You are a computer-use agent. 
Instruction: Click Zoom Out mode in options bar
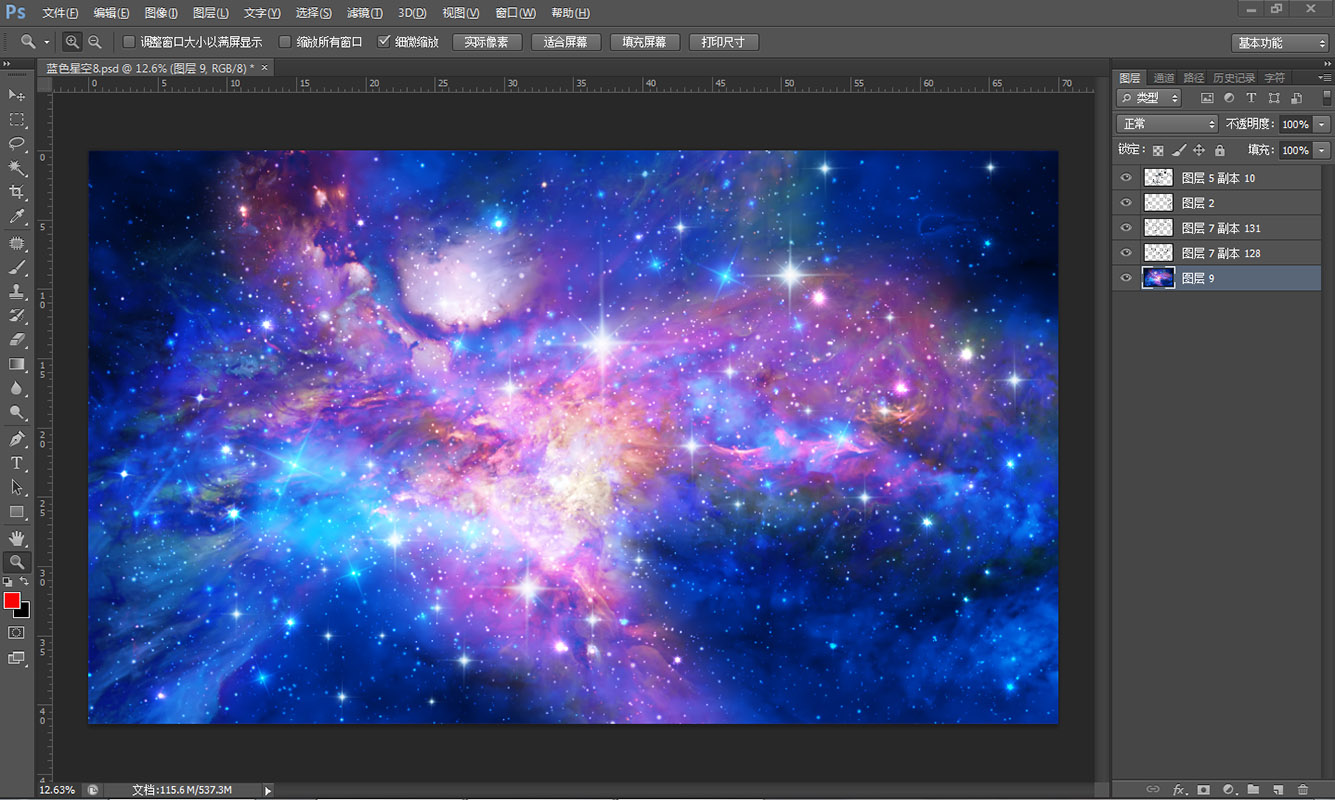coord(94,42)
